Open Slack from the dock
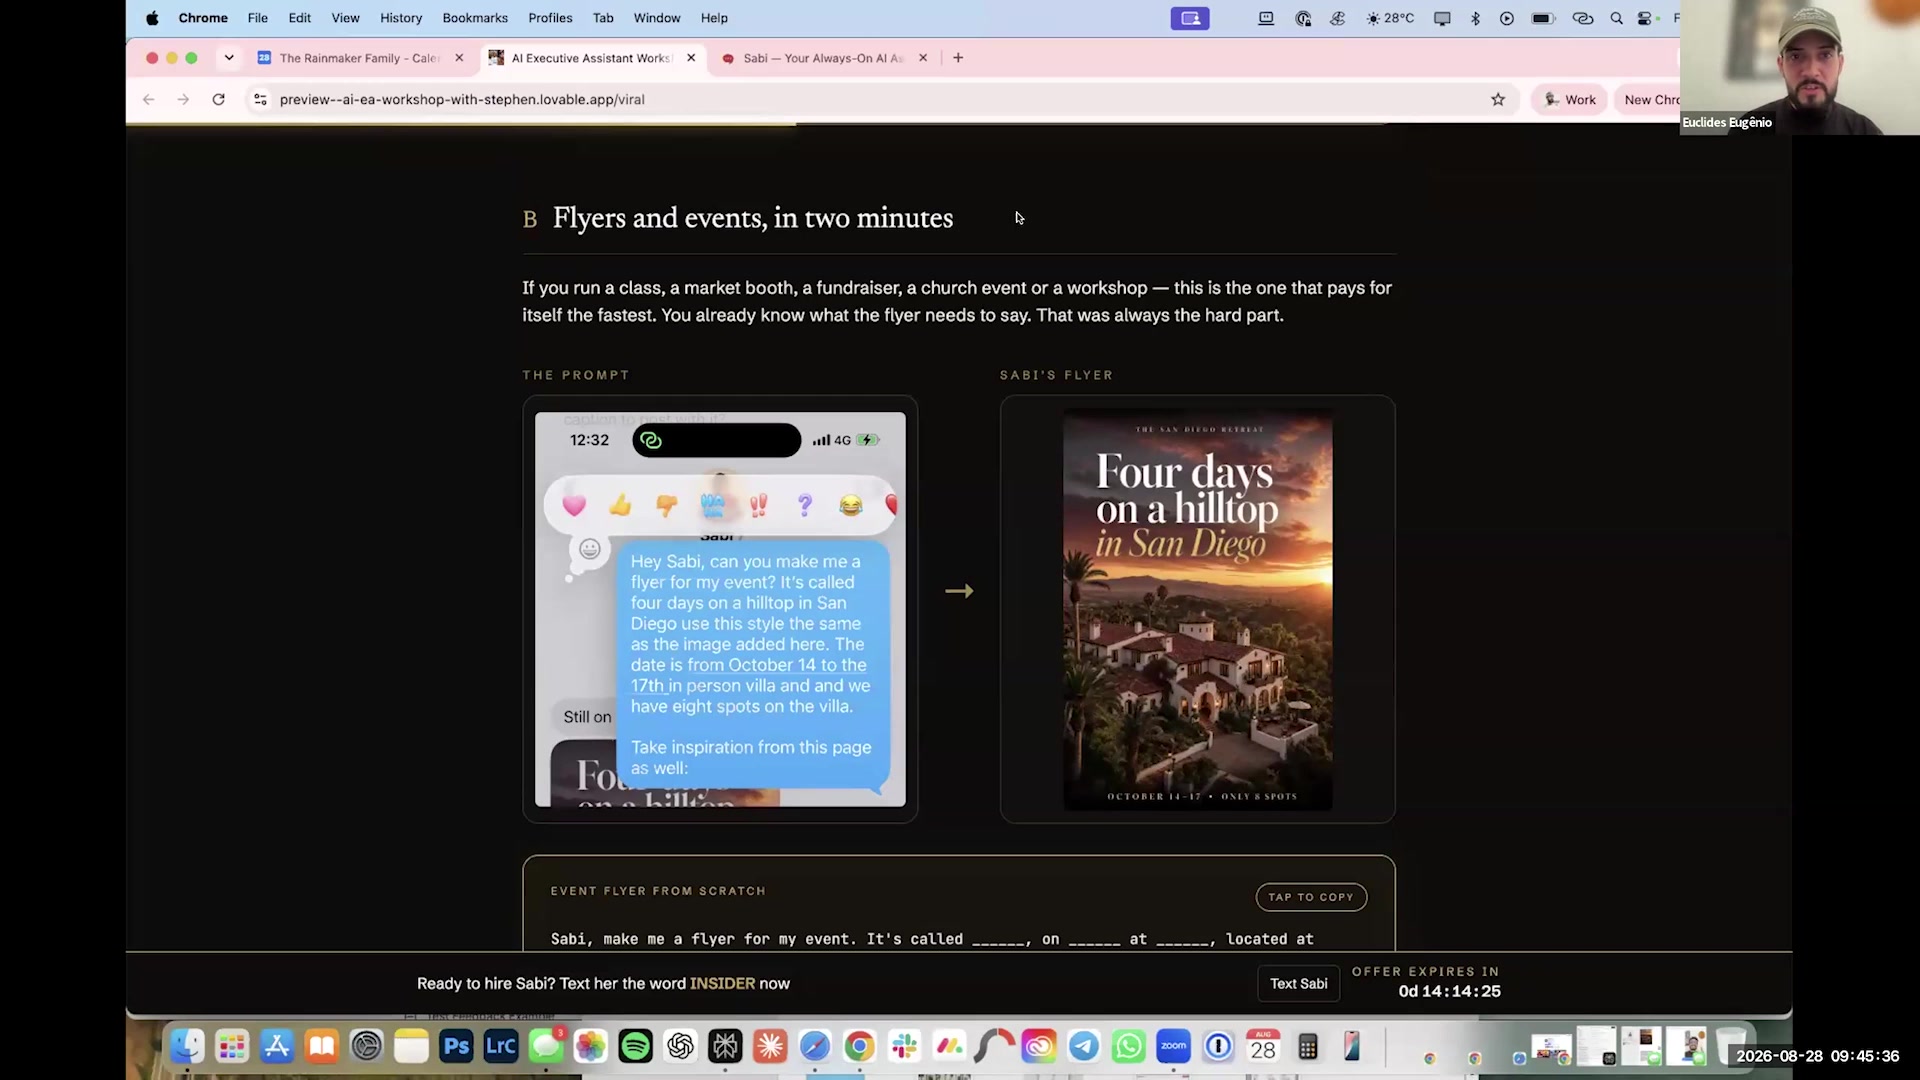Viewport: 1920px width, 1080px height. click(905, 1046)
